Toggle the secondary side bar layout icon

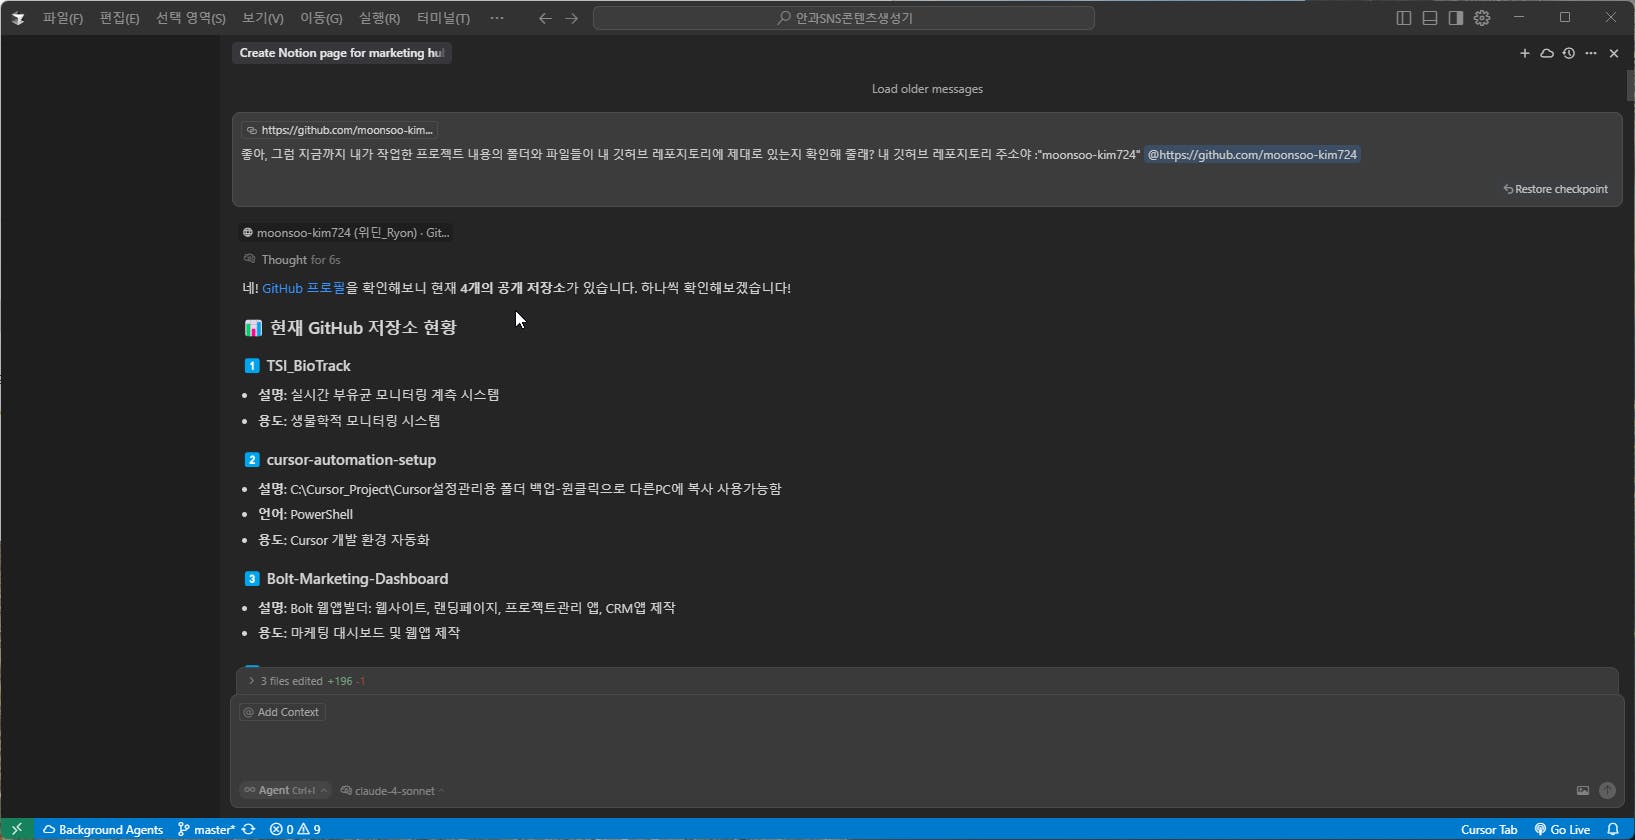[1456, 18]
